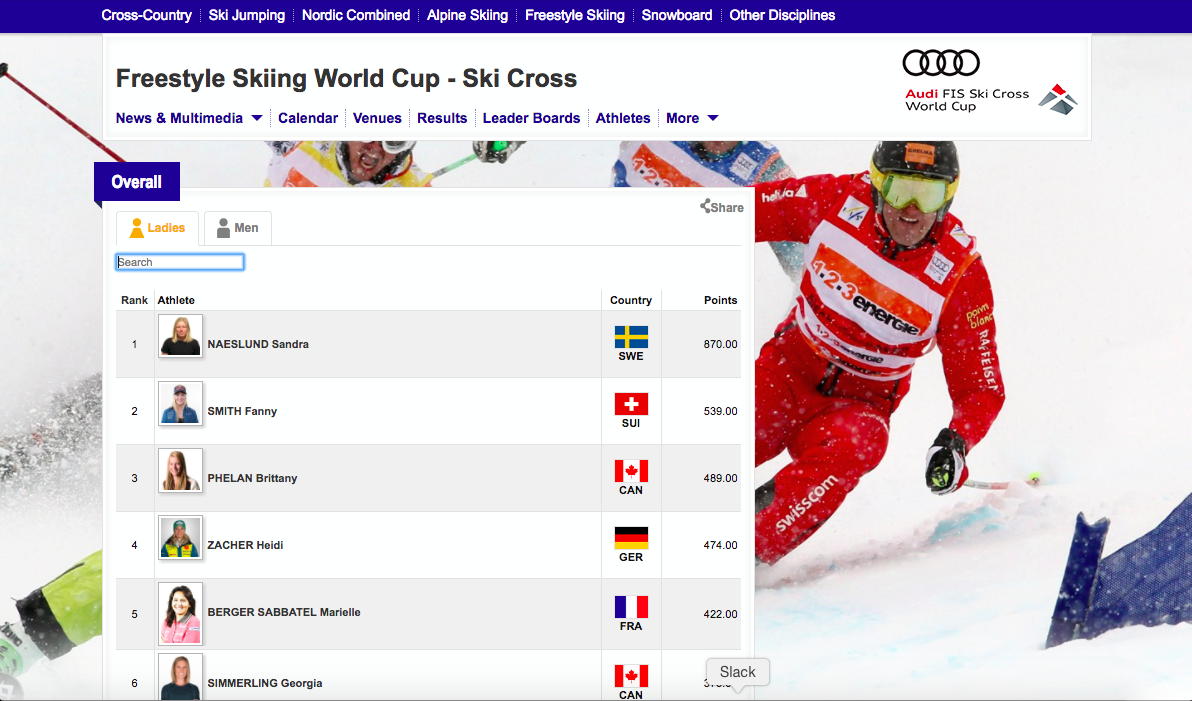Click the Share icon
Viewport: 1192px width, 701px height.
pyautogui.click(x=705, y=206)
